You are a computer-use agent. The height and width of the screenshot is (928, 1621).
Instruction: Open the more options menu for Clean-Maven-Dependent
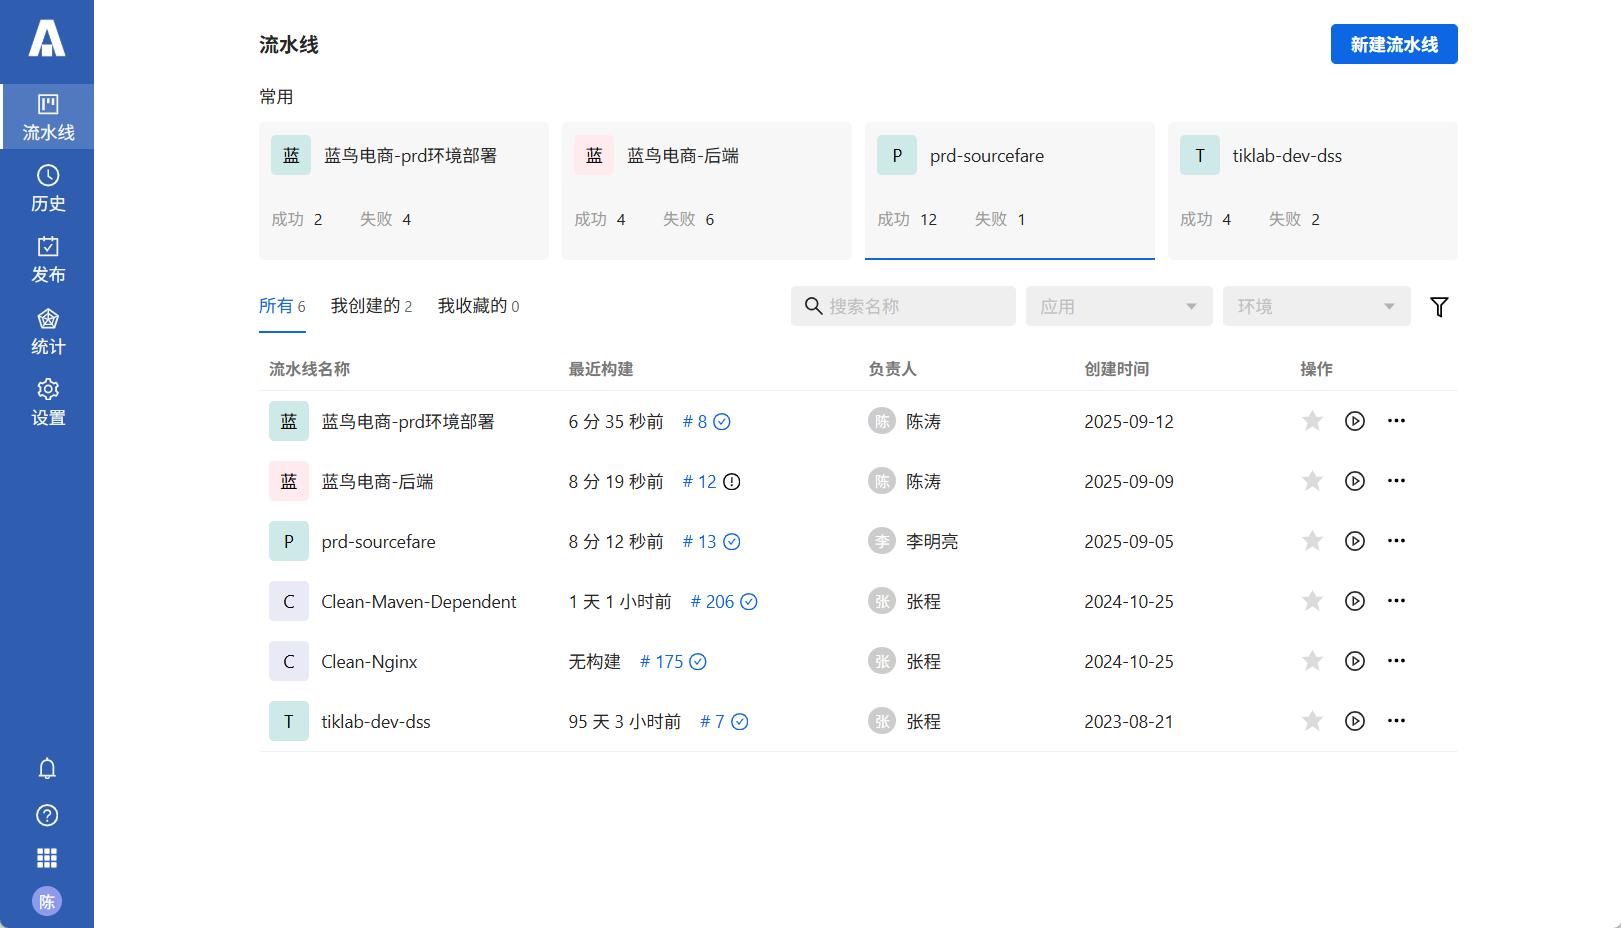[x=1397, y=601]
